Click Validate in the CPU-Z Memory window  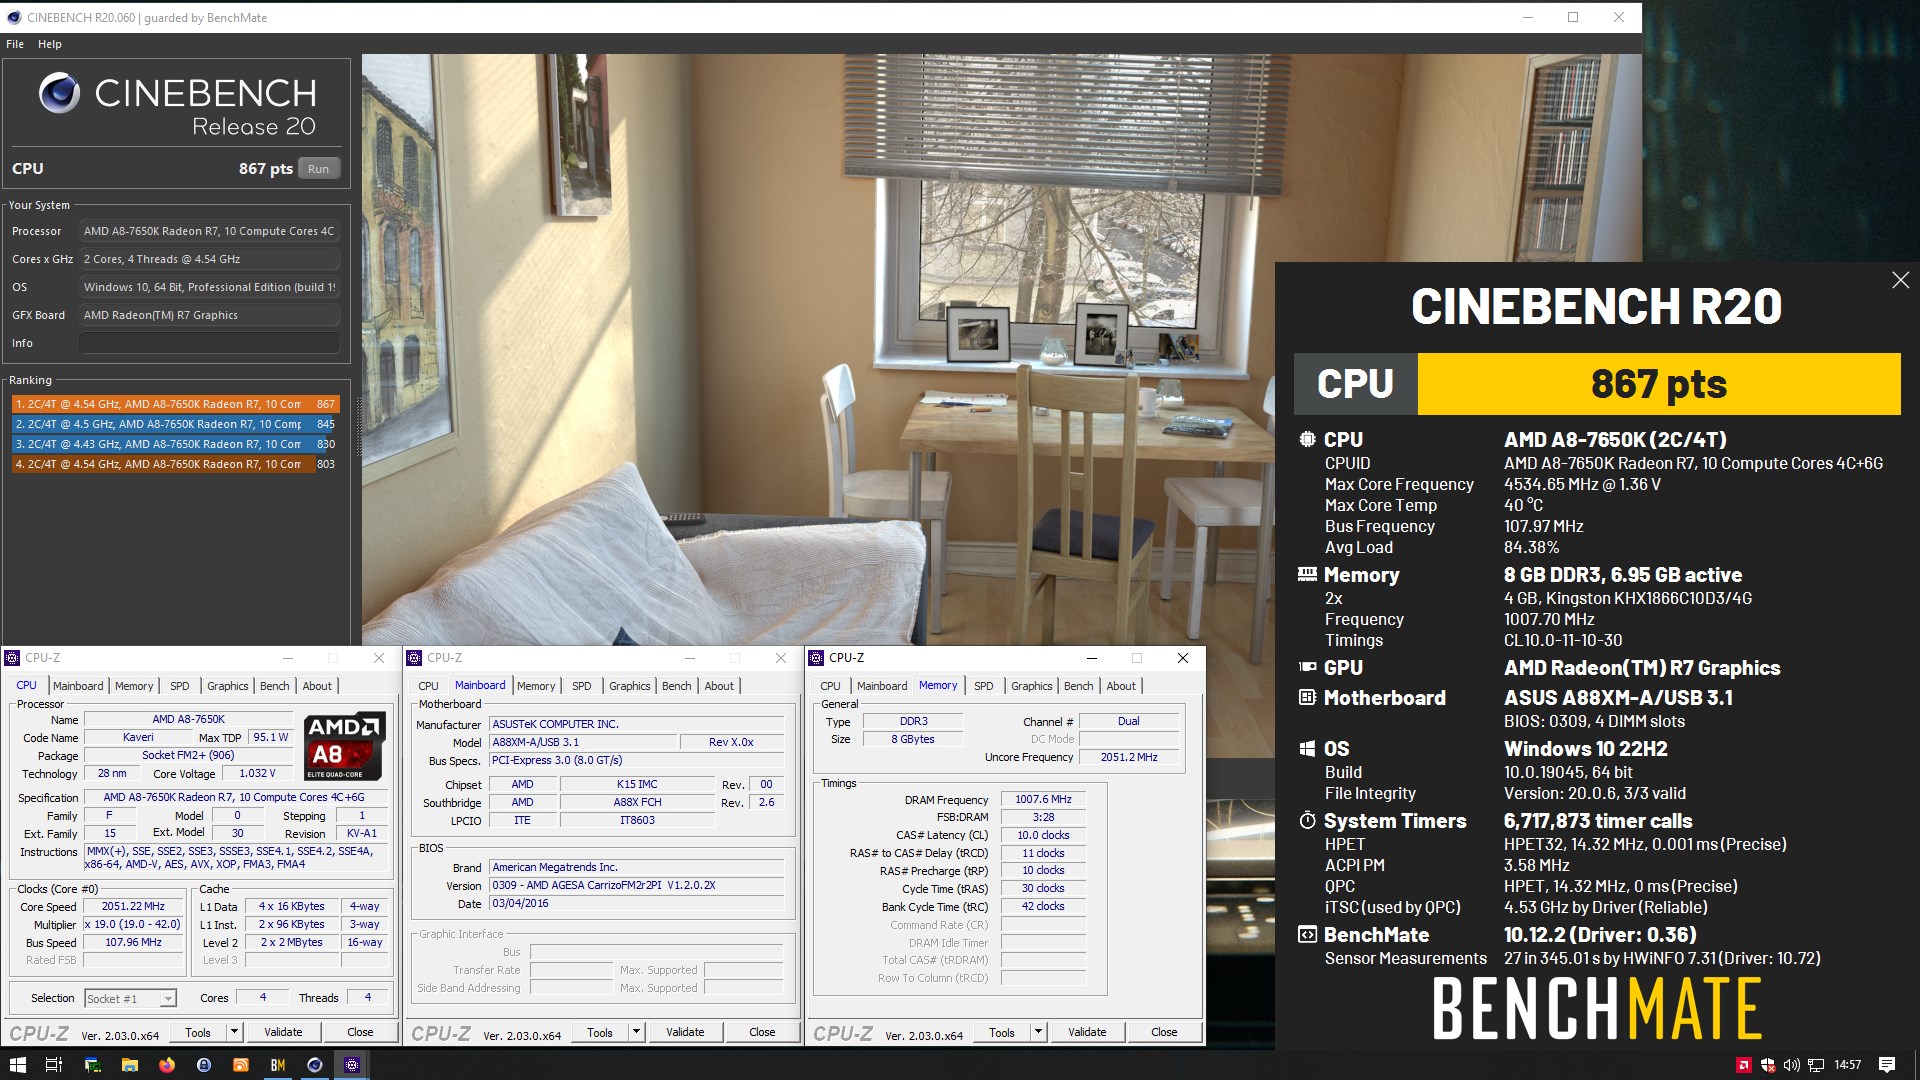click(1087, 1032)
